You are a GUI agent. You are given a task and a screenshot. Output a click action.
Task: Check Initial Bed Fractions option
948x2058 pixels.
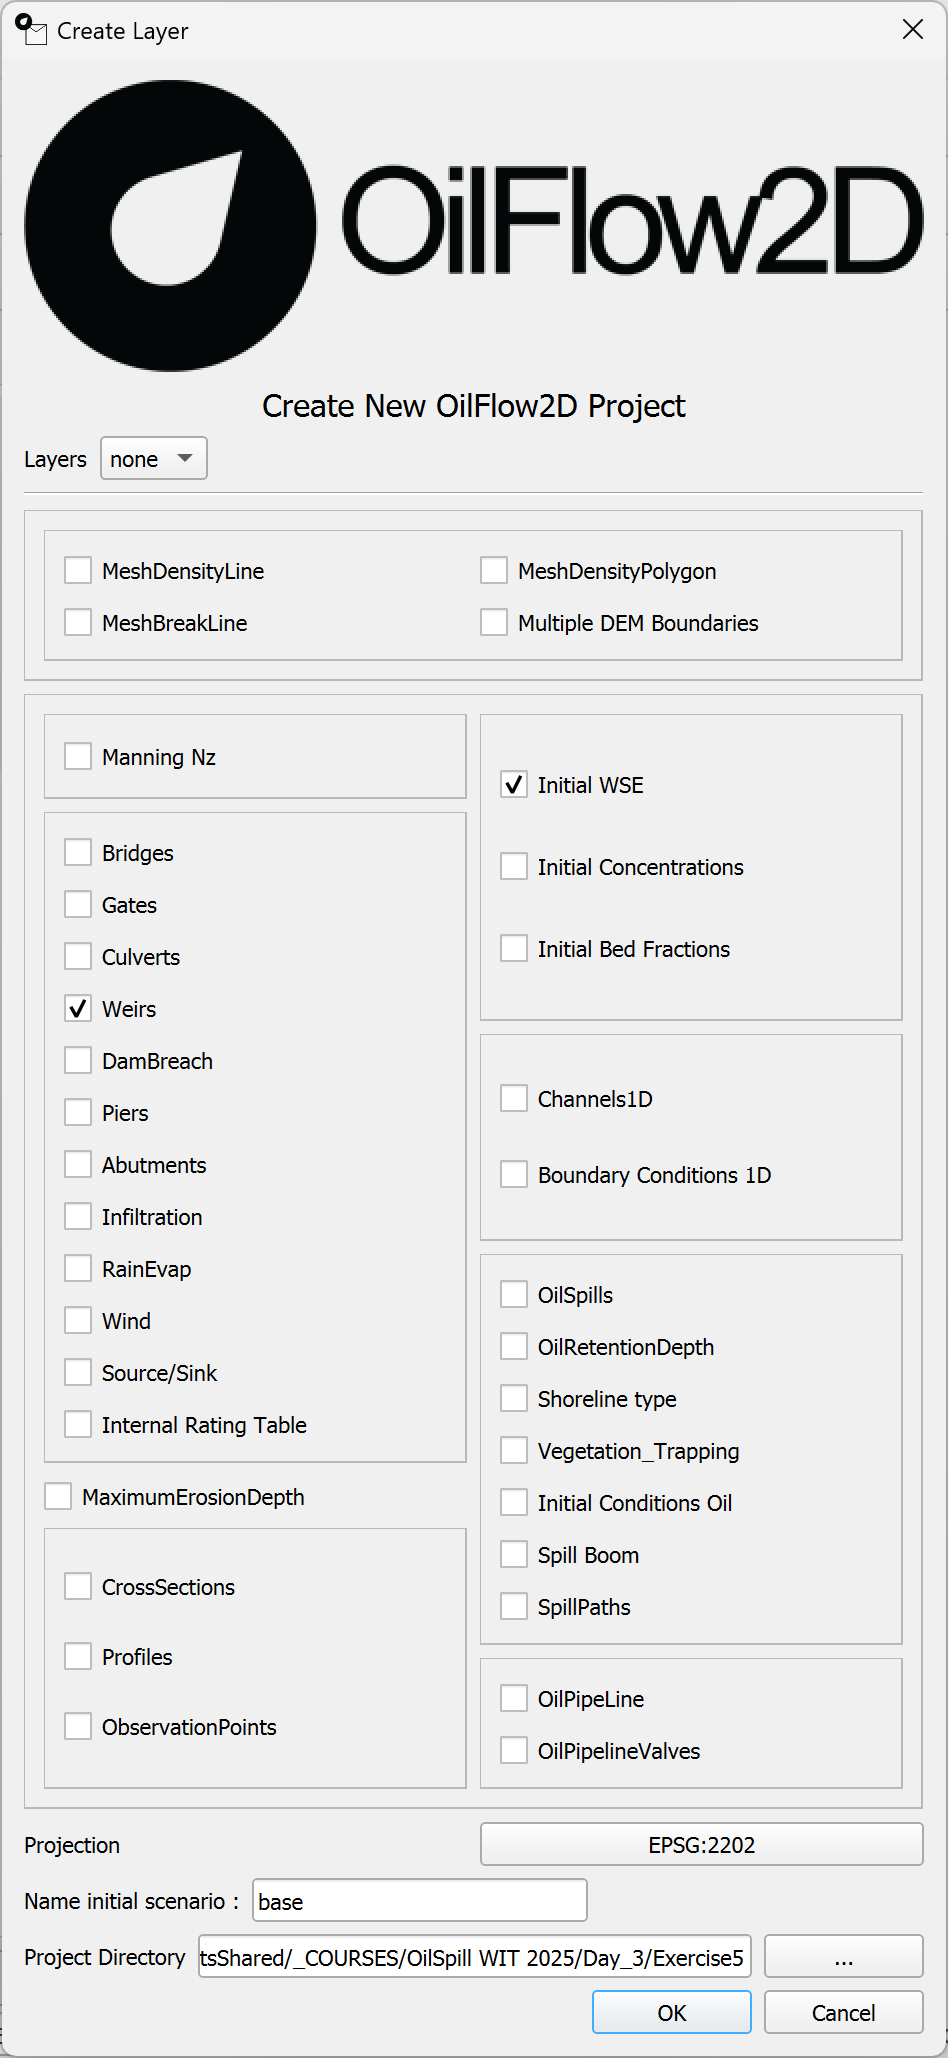(514, 949)
